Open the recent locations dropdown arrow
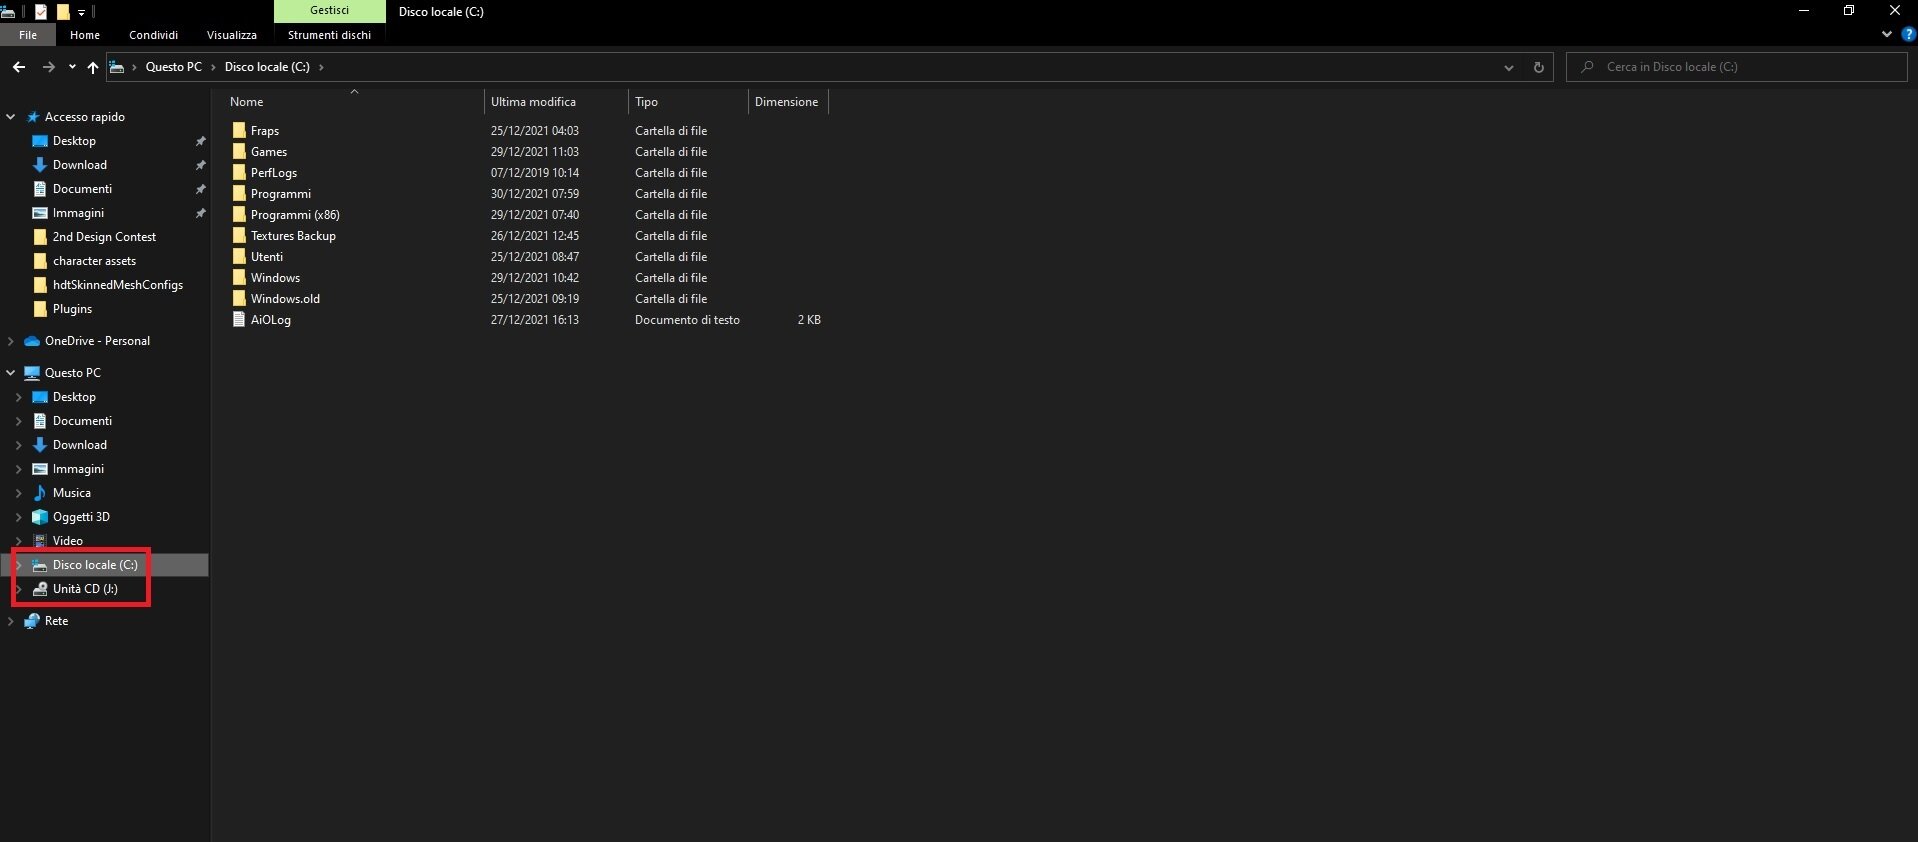The image size is (1918, 842). pos(72,67)
